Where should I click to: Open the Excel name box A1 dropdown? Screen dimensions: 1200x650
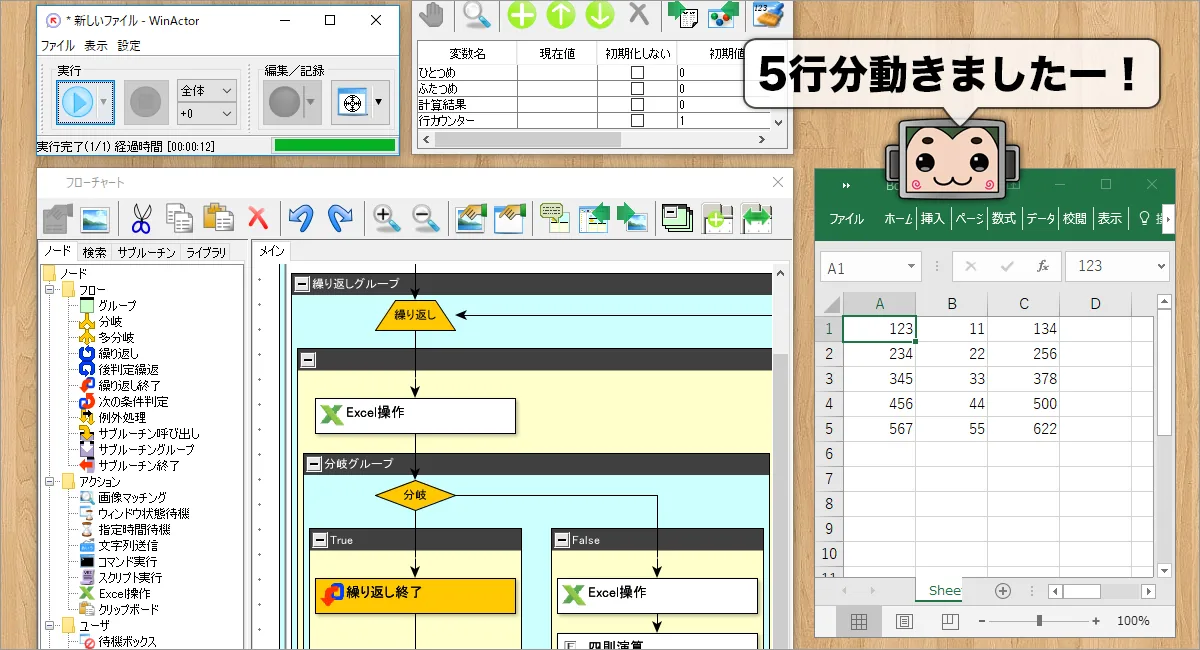pyautogui.click(x=911, y=267)
